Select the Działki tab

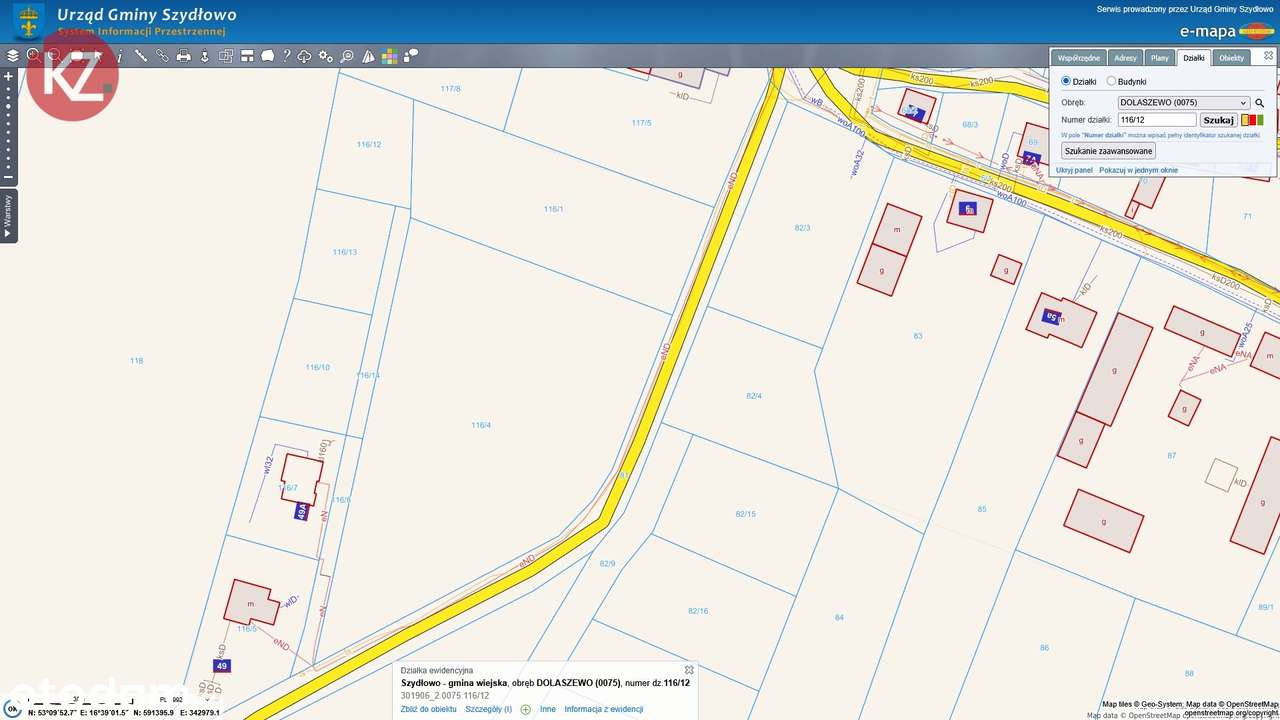pyautogui.click(x=1194, y=58)
